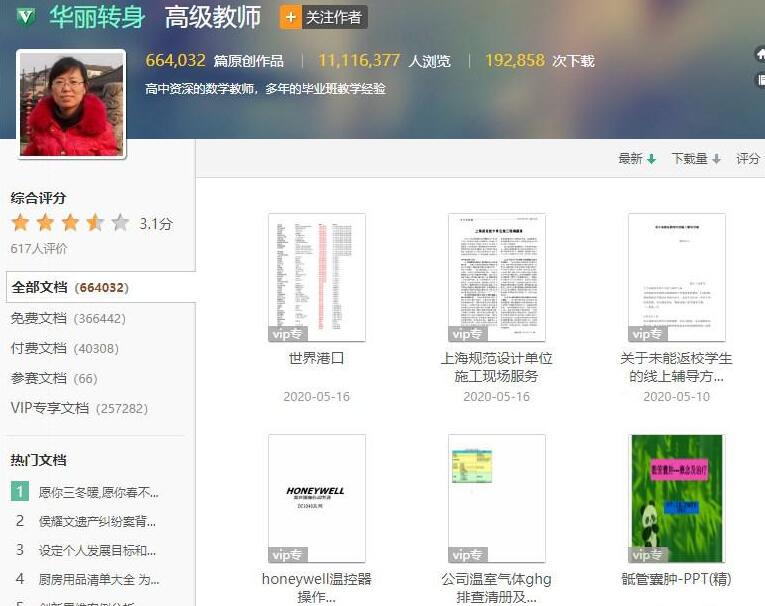Select the 全部文档 category
Image resolution: width=765 pixels, height=606 pixels.
(x=70, y=288)
